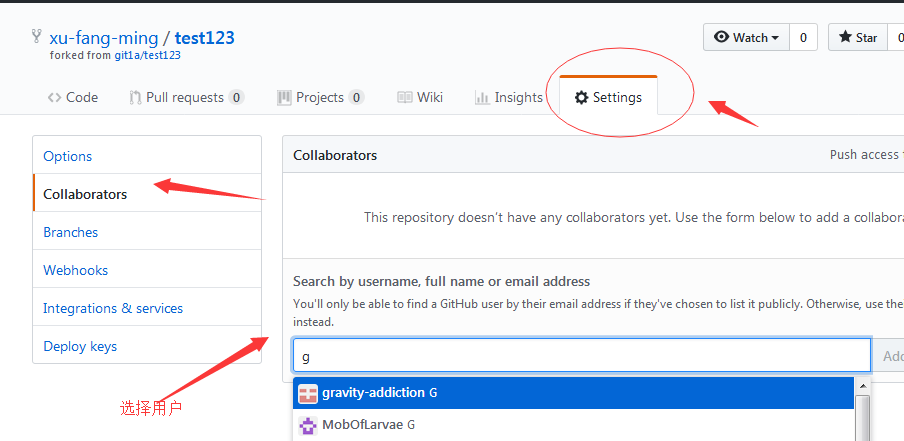Click the fork icon beside repository name
904x441 pixels.
click(x=37, y=37)
